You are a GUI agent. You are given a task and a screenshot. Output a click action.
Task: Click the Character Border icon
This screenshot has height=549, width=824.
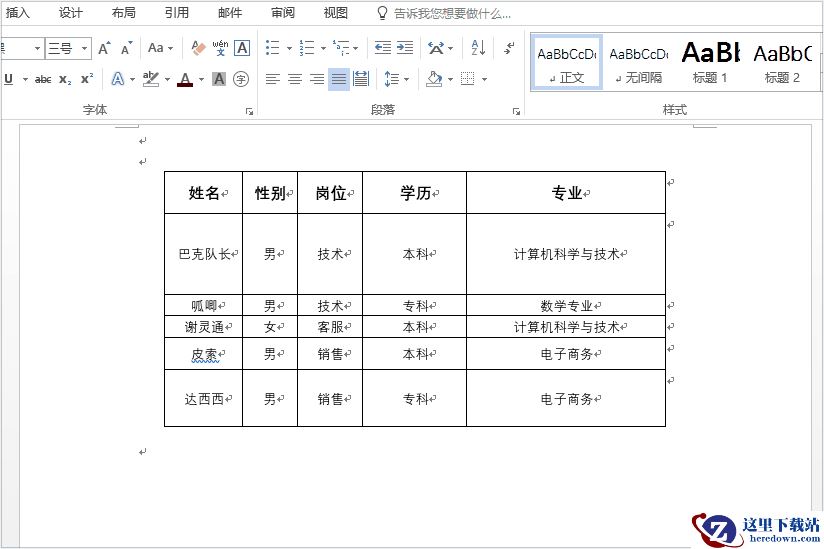click(x=242, y=48)
